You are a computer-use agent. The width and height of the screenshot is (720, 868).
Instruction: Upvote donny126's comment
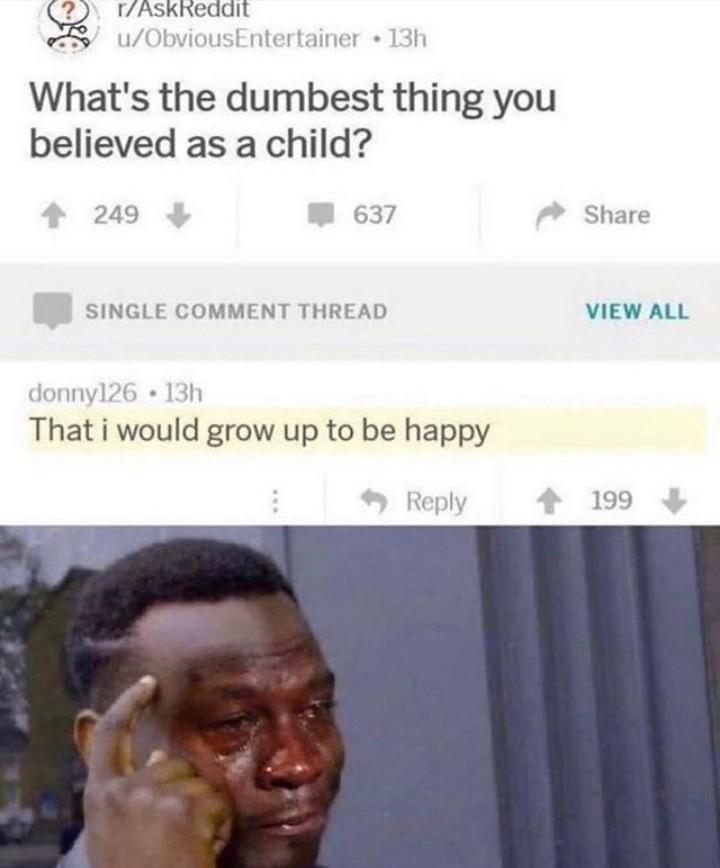[x=549, y=502]
